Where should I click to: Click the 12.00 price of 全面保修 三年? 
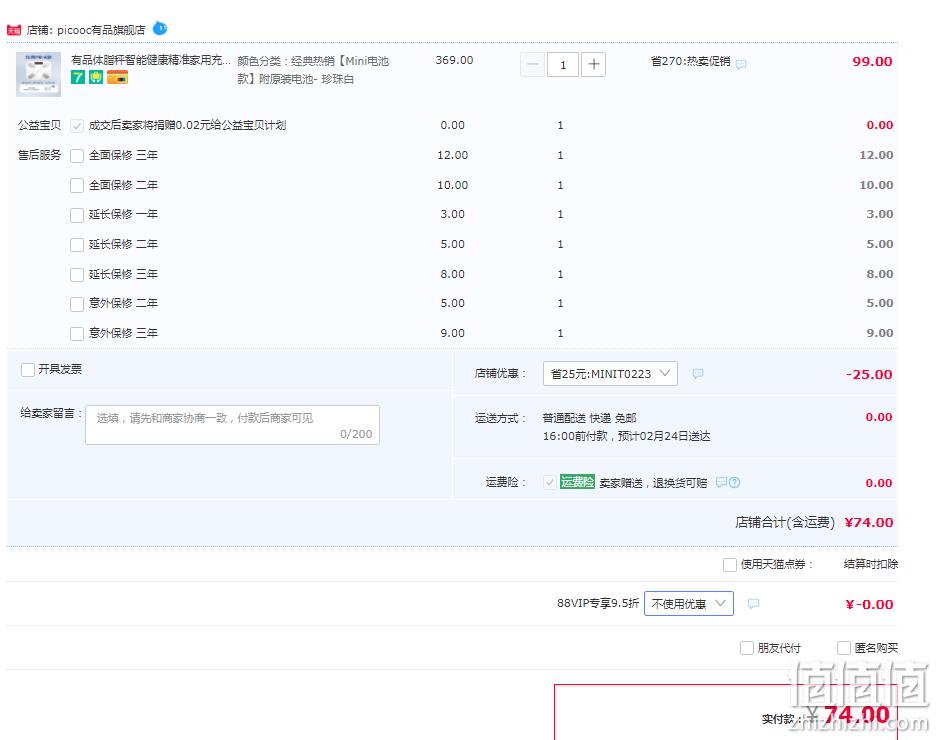452,155
